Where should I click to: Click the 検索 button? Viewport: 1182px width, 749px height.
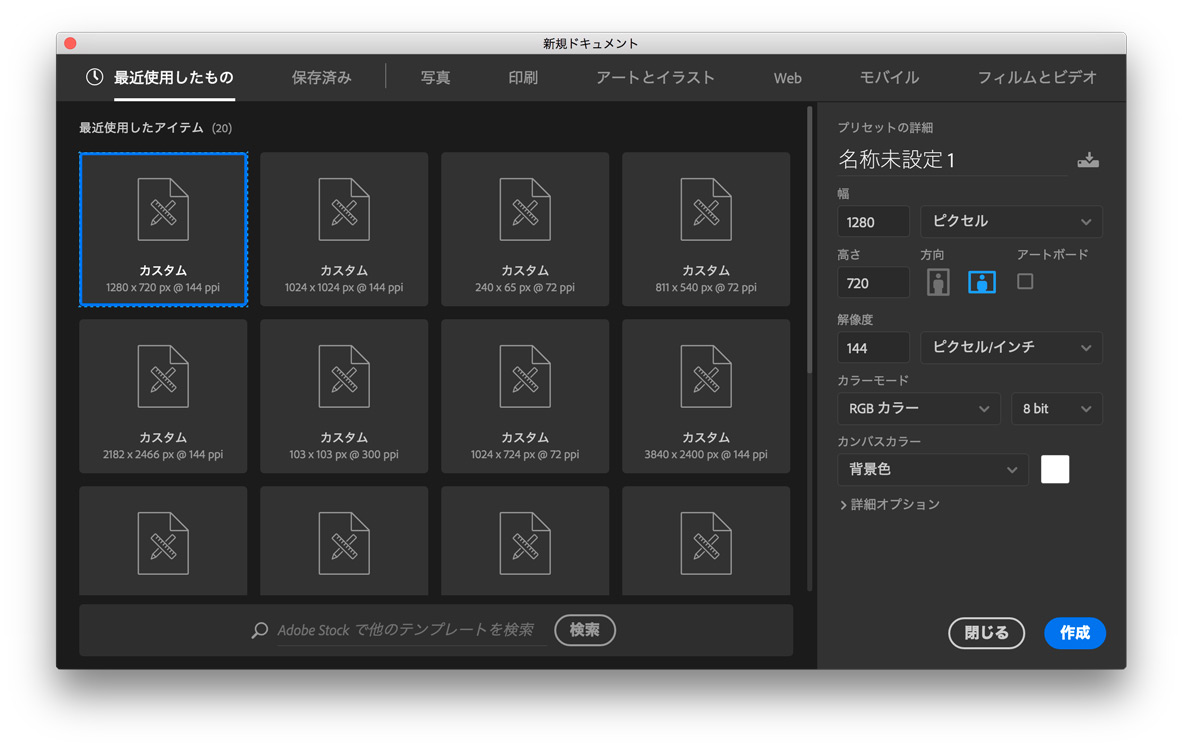click(x=585, y=630)
